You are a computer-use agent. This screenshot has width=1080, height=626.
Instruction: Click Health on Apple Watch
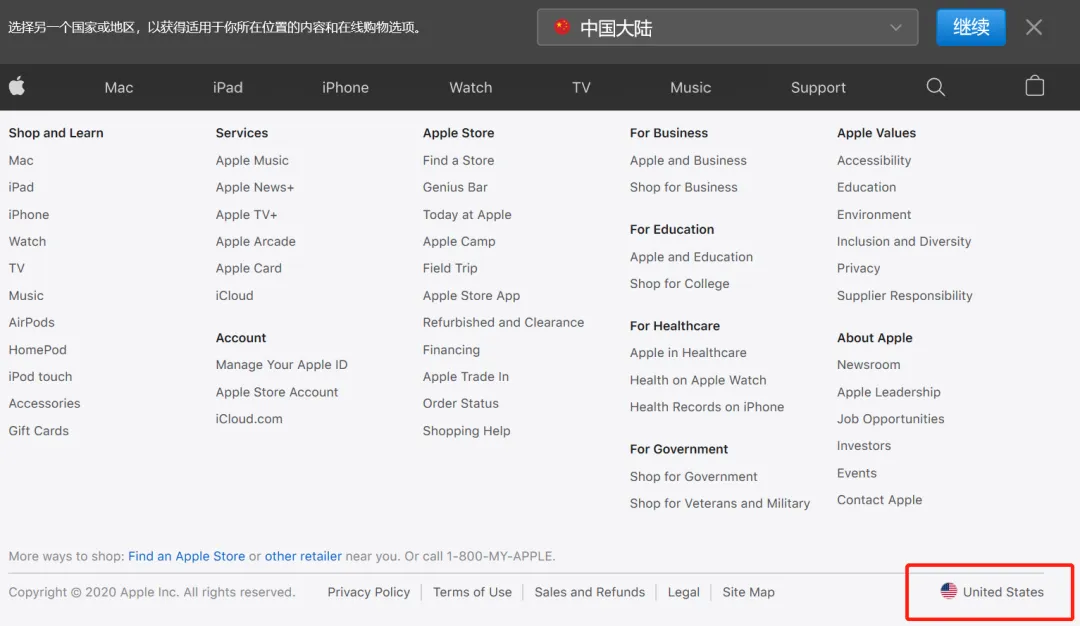tap(698, 380)
